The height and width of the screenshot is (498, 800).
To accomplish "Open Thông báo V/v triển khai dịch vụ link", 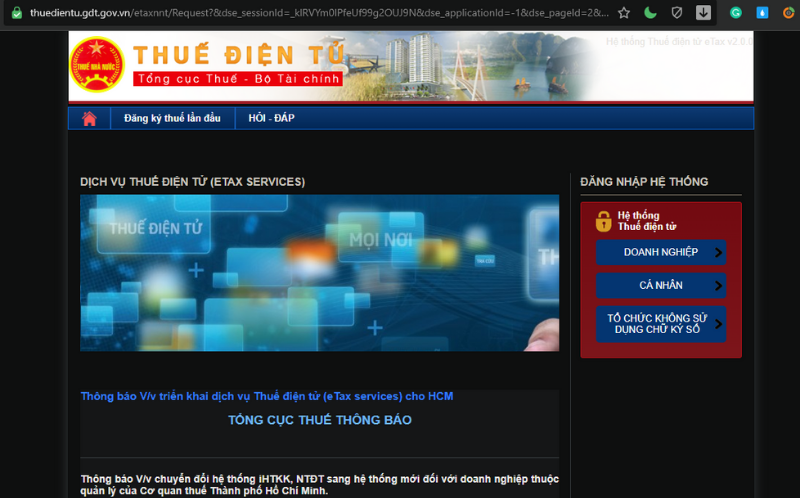I will pyautogui.click(x=267, y=396).
